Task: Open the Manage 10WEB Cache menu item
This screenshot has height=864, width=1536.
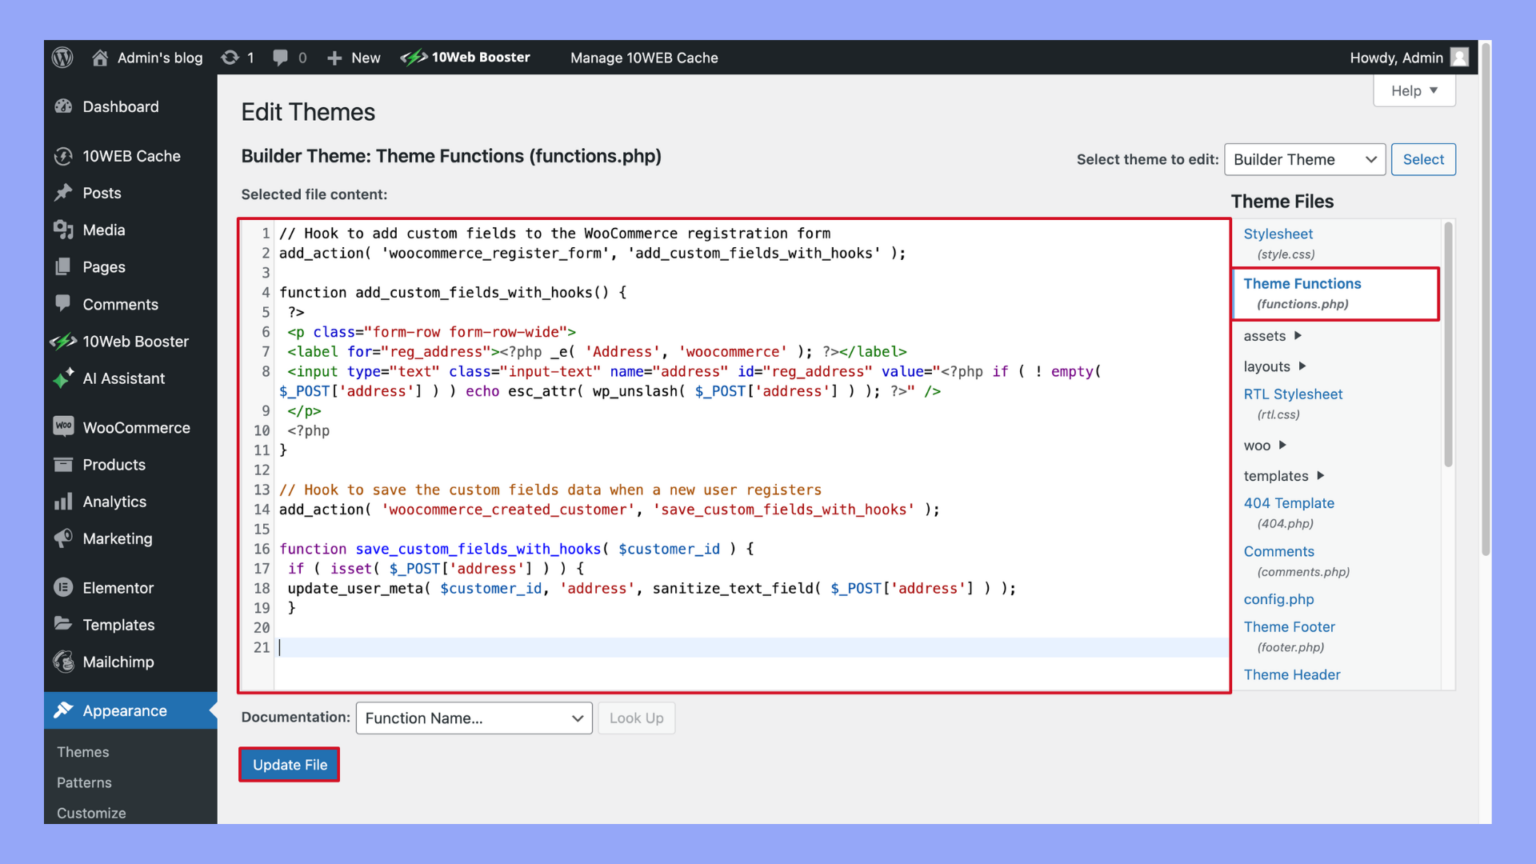Action: point(643,57)
